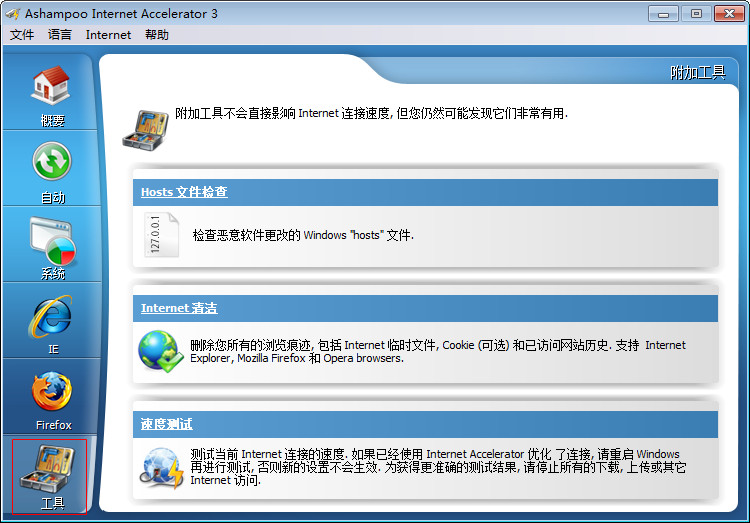Screen dimensions: 750x523
Task: Open the Hosts 文件检查 link
Action: [x=184, y=192]
